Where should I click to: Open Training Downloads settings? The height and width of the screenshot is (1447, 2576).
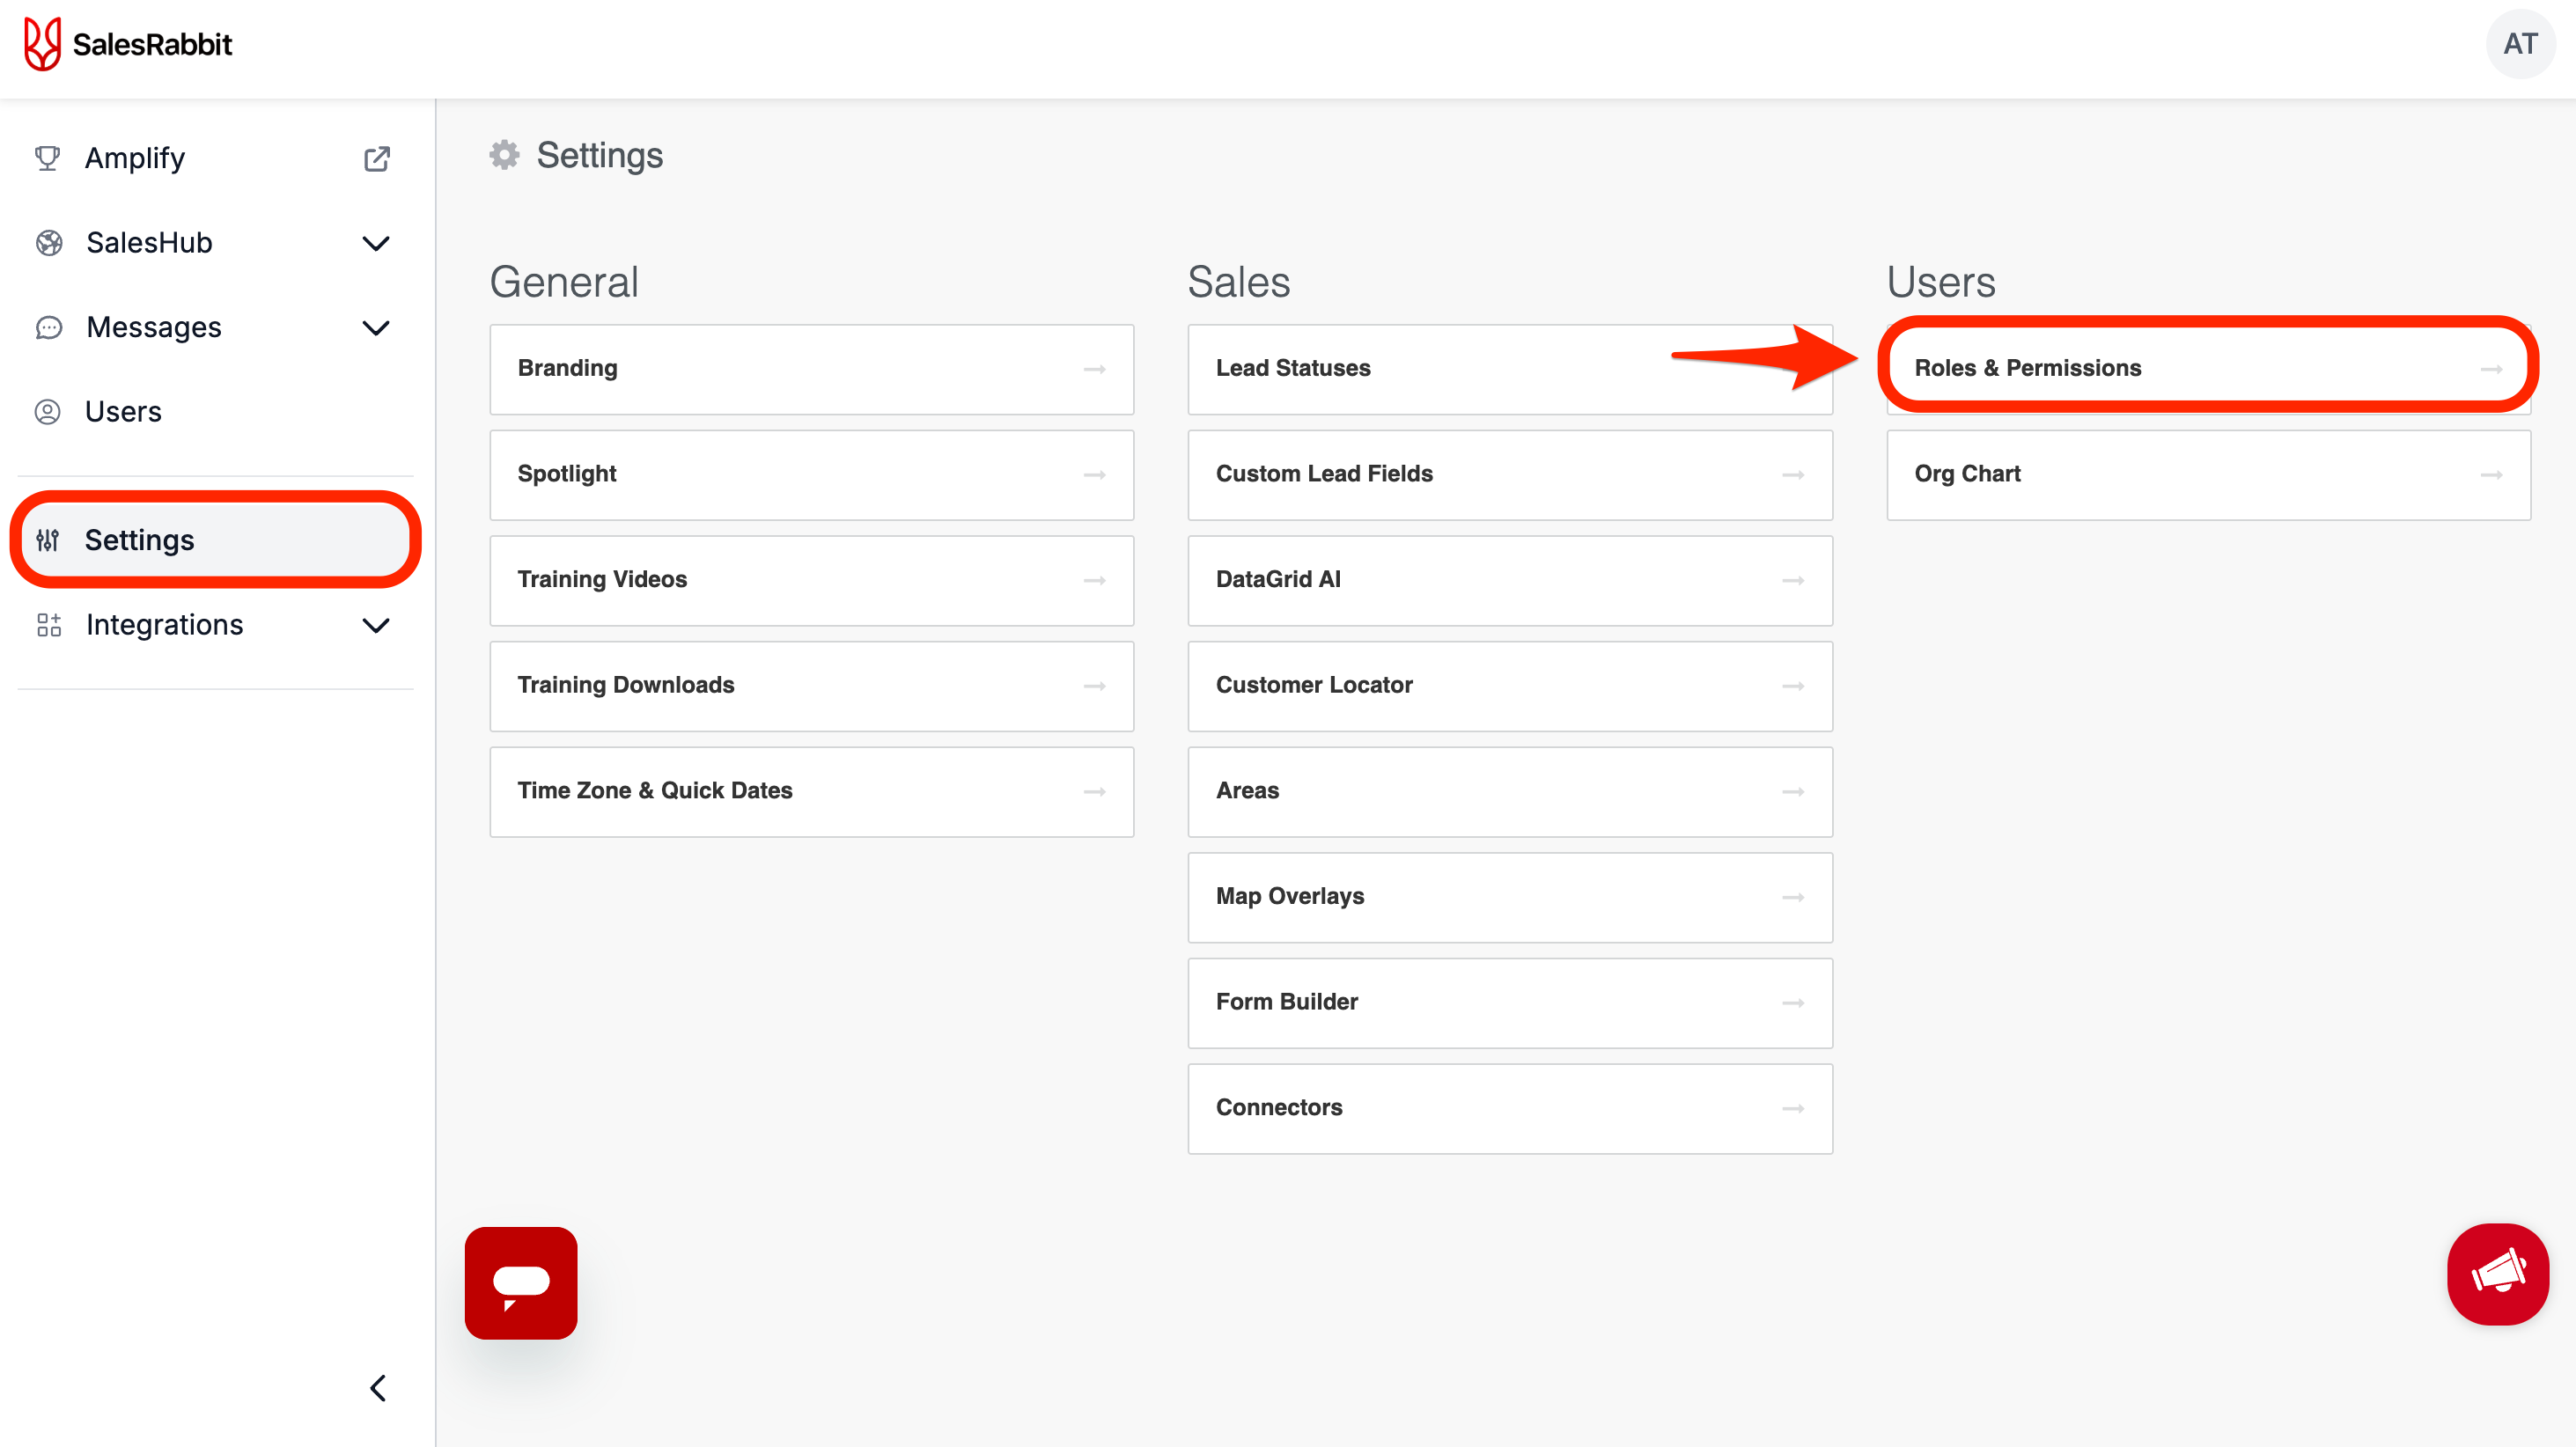[811, 686]
